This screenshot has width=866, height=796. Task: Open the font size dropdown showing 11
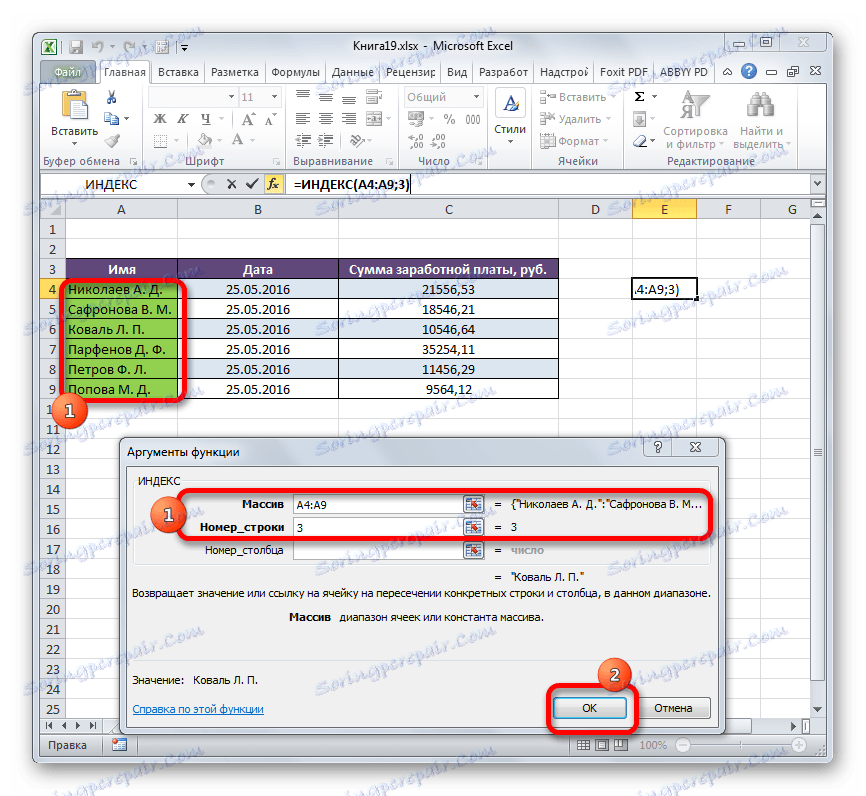(274, 97)
